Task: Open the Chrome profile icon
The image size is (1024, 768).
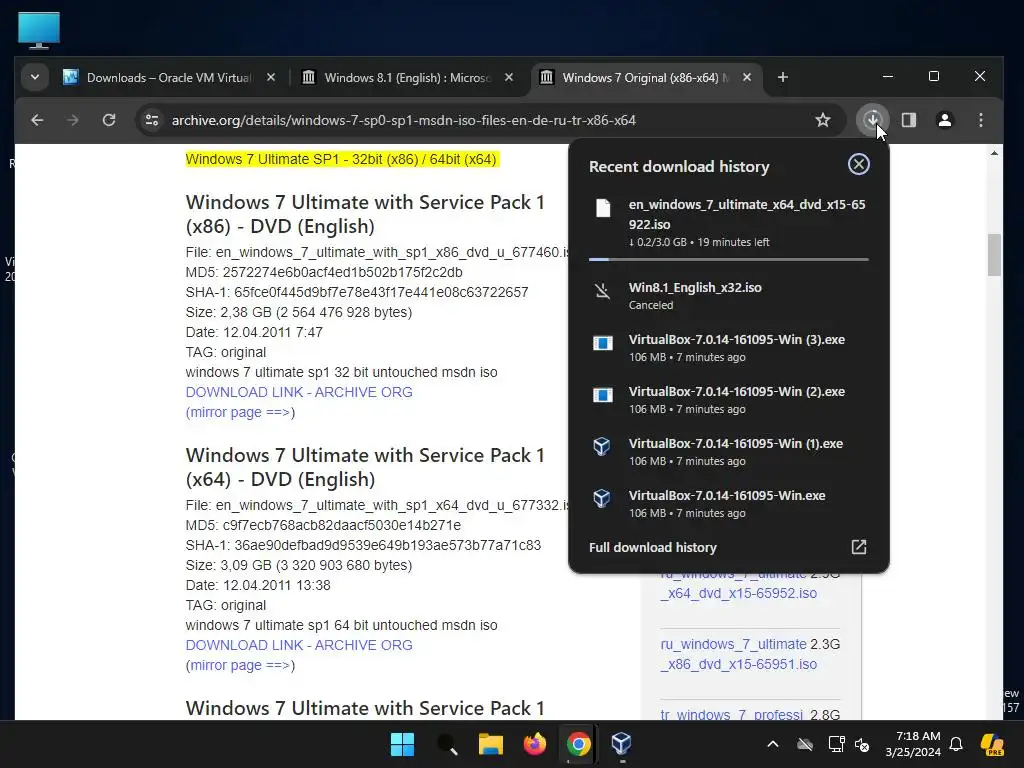Action: click(944, 120)
